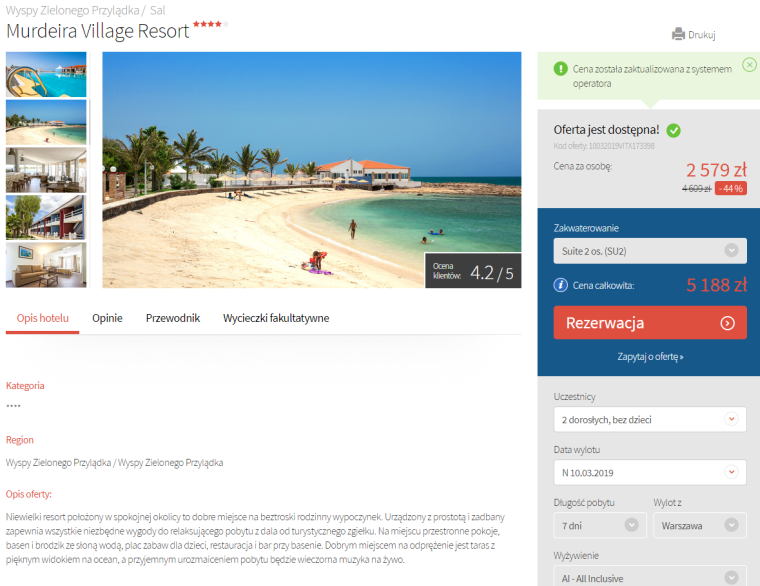Open the Wylot z Warszawa dropdown

tap(699, 525)
